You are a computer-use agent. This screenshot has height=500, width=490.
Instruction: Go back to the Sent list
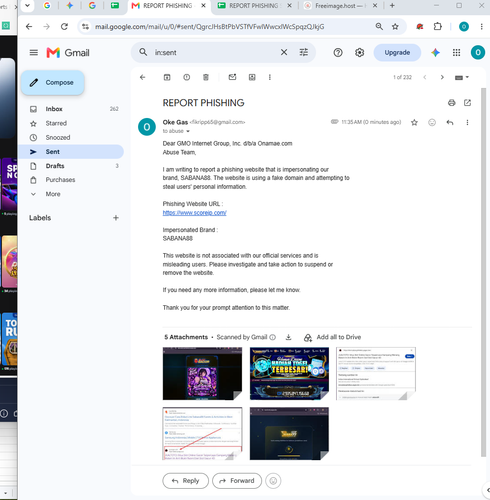pyautogui.click(x=143, y=77)
